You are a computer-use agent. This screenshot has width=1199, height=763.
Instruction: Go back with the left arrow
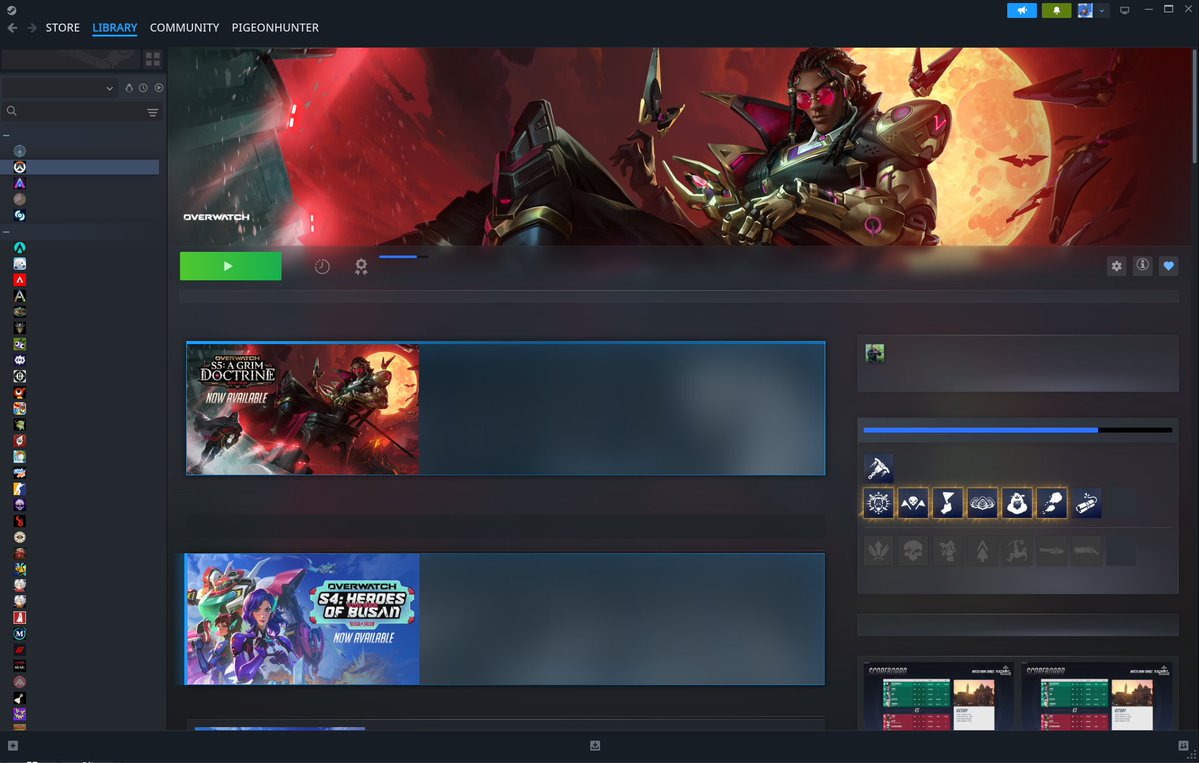pyautogui.click(x=12, y=28)
